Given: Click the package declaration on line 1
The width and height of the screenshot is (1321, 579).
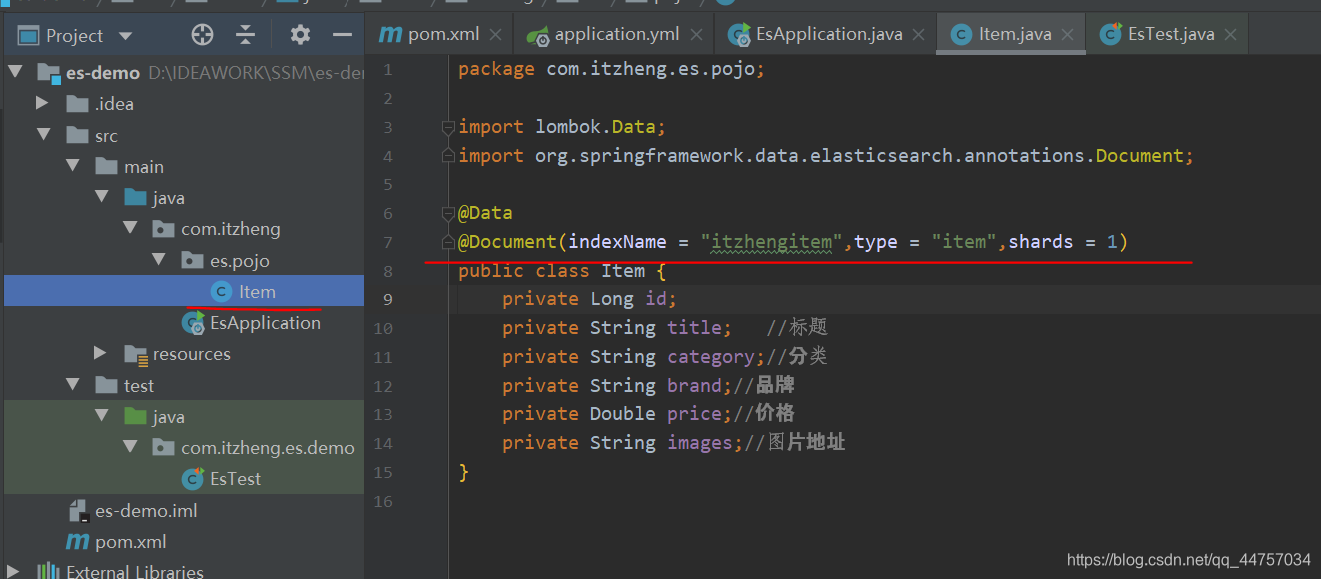Looking at the screenshot, I should pyautogui.click(x=612, y=70).
